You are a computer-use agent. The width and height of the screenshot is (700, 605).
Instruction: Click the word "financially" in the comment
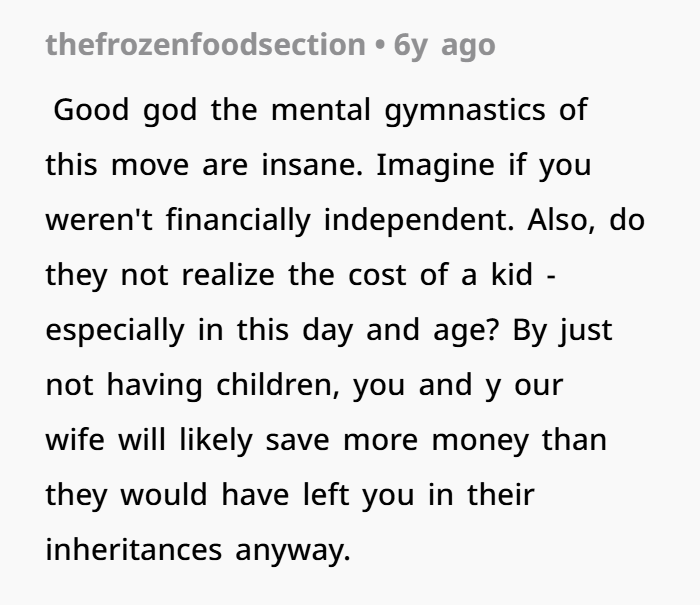click(239, 220)
